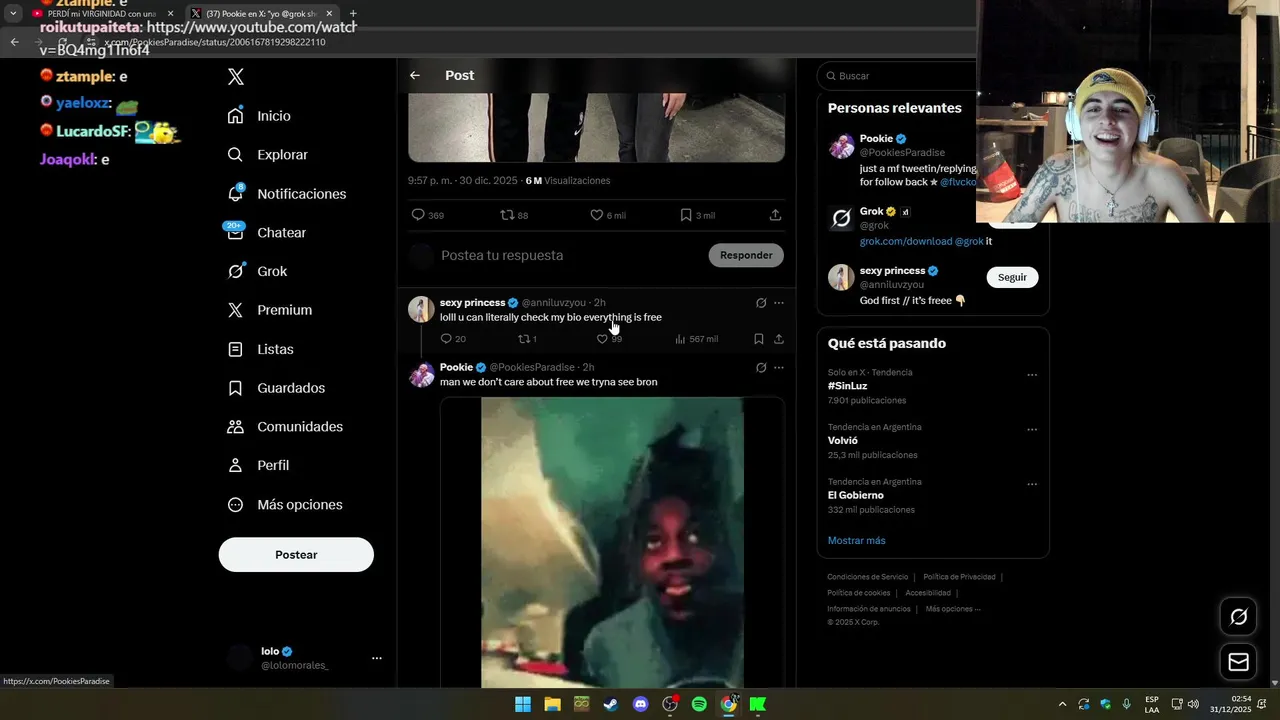Click Grok icon on sexy princess reply
1280x720 pixels.
(761, 303)
